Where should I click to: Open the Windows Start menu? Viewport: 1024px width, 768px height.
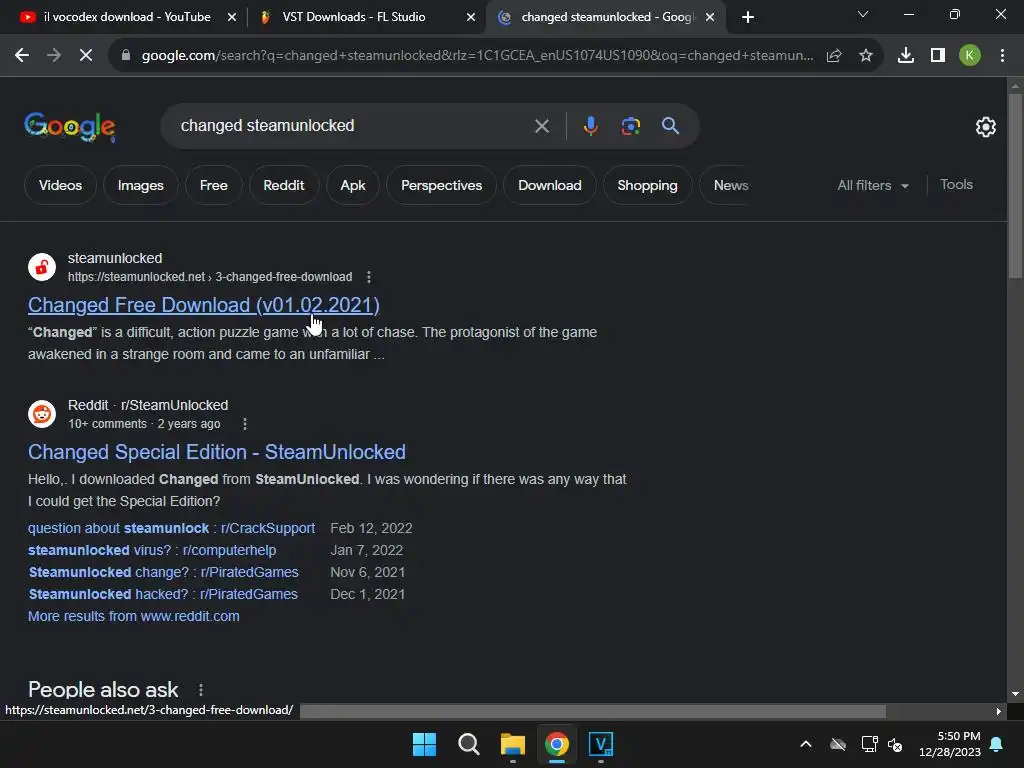click(x=424, y=744)
